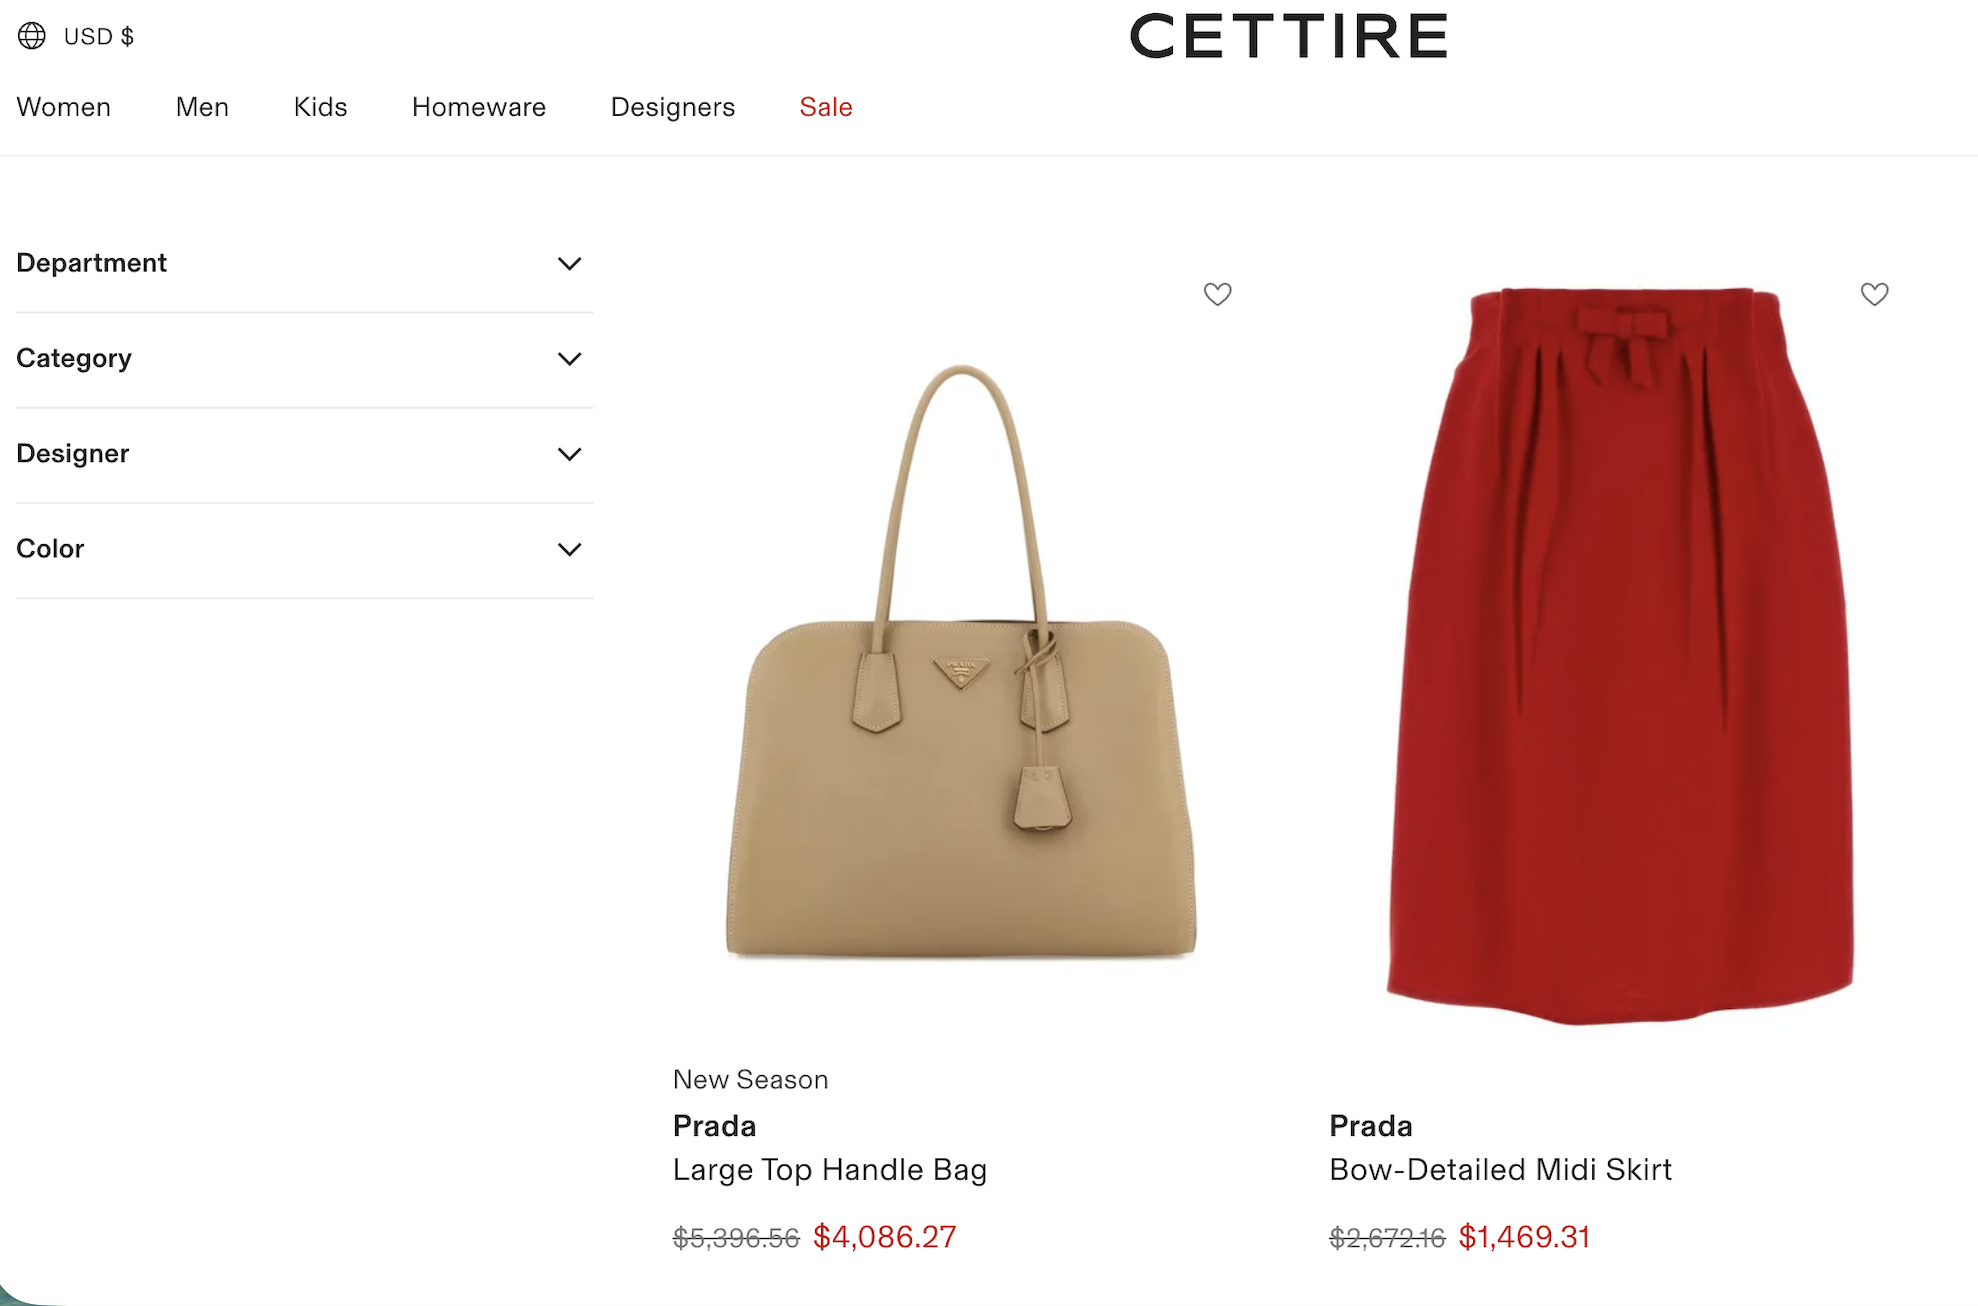Open the Designers menu
This screenshot has width=1978, height=1306.
point(673,107)
